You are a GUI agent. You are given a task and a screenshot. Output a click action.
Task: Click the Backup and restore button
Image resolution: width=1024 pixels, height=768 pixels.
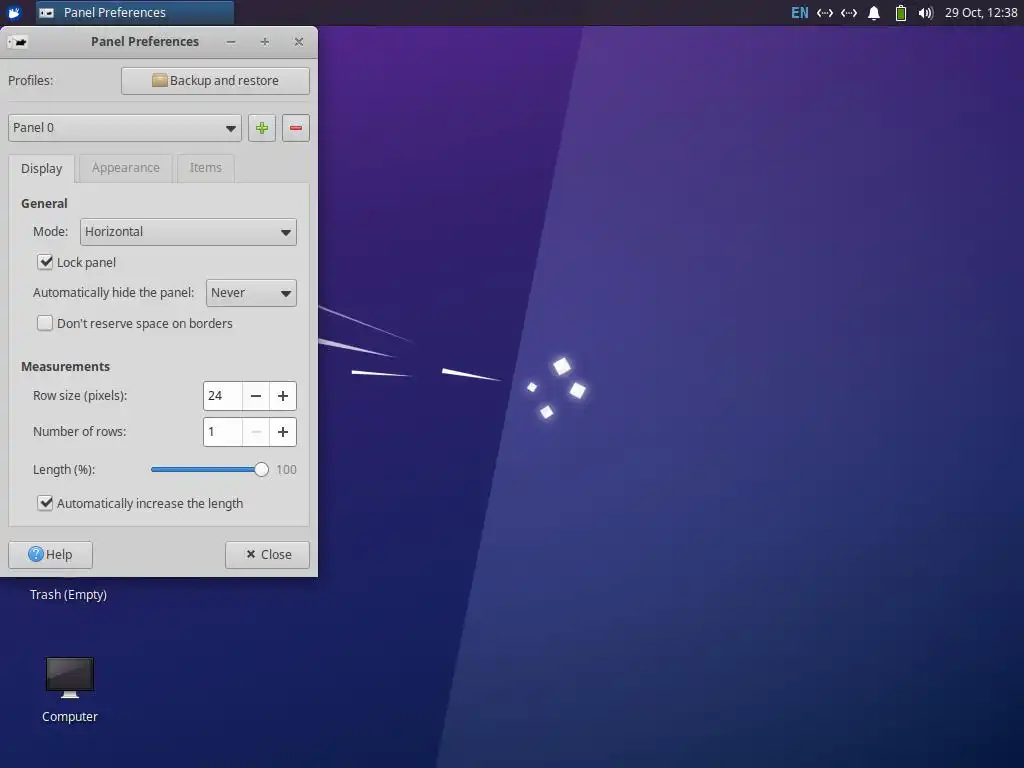pos(216,81)
